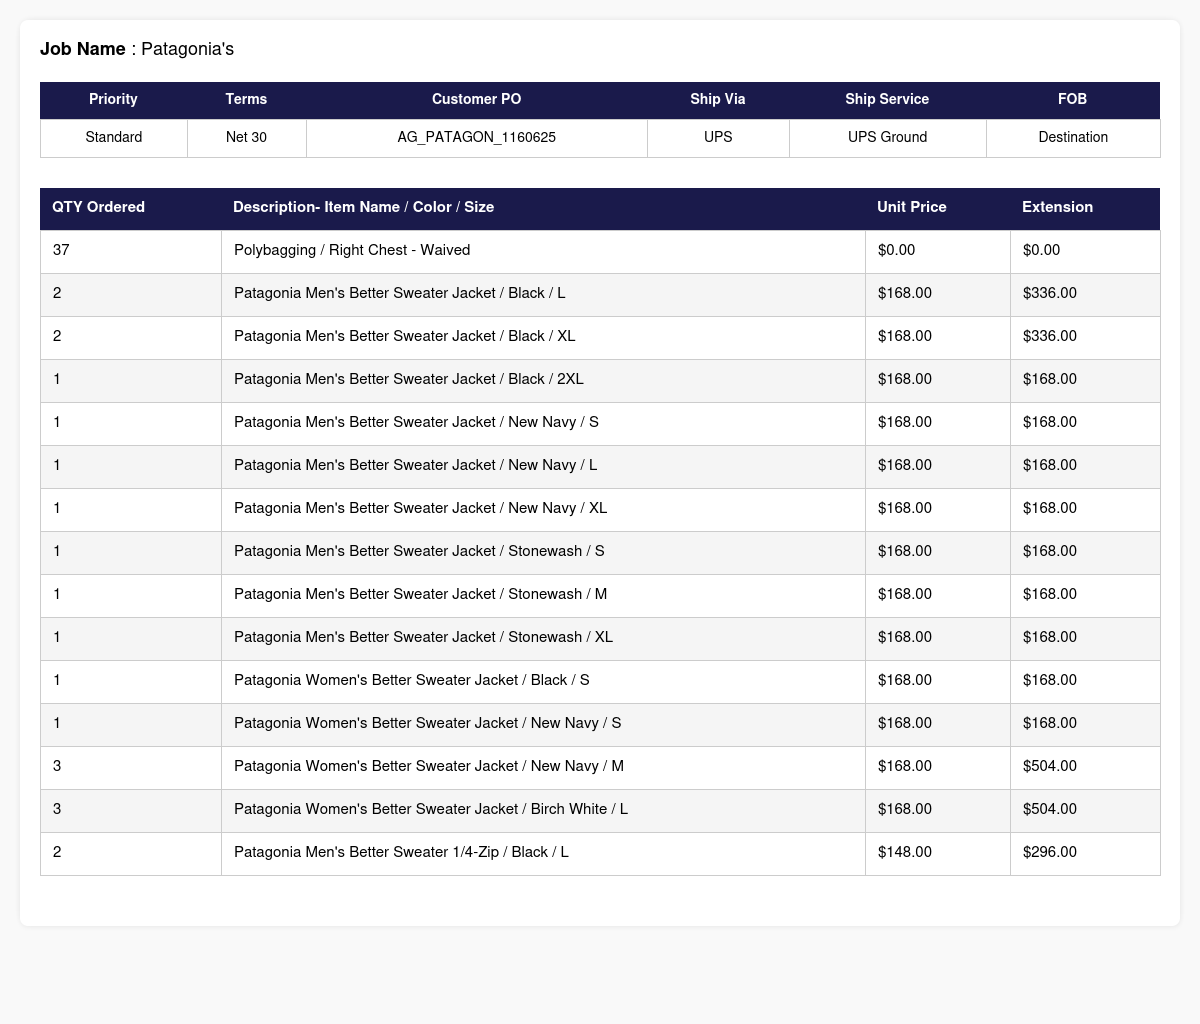Click the $0.00 unit price cell
Image resolution: width=1200 pixels, height=1024 pixels.
click(938, 251)
